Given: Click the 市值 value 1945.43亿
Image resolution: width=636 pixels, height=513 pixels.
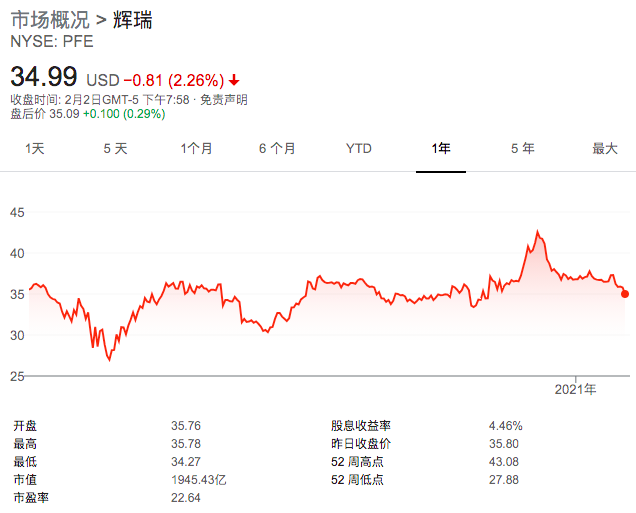Looking at the screenshot, I should [199, 480].
